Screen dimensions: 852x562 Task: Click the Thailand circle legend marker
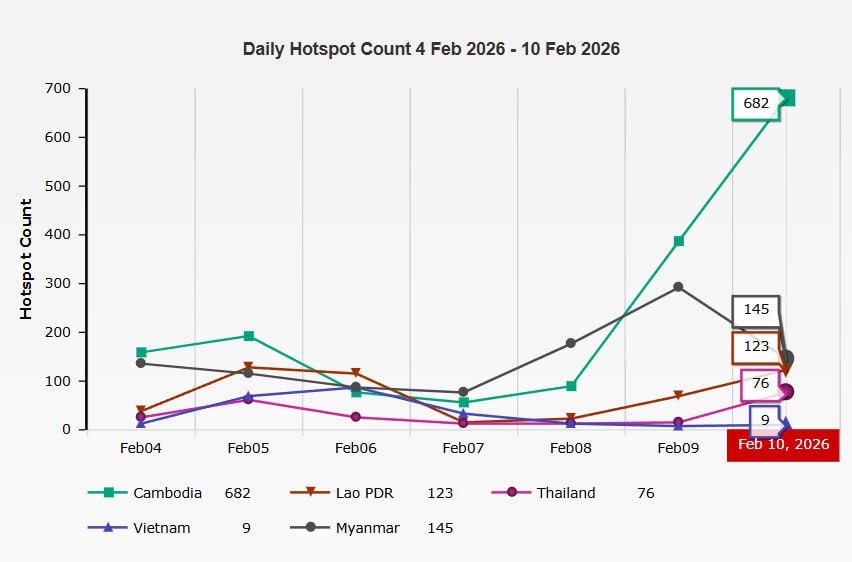coord(513,493)
